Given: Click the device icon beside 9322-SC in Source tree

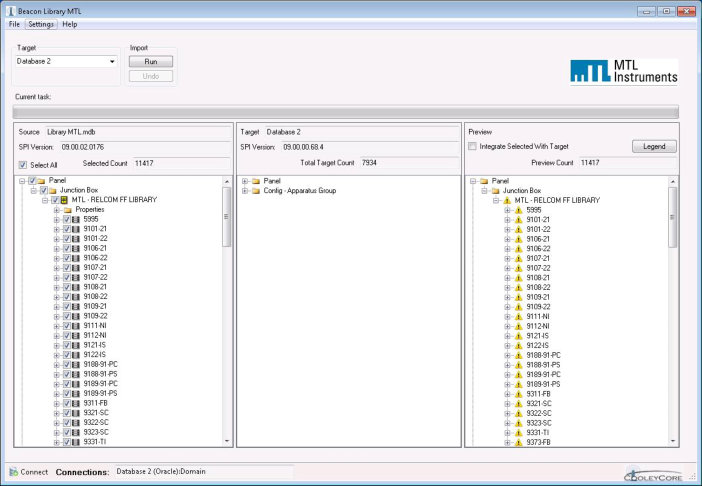Looking at the screenshot, I should coord(76,422).
